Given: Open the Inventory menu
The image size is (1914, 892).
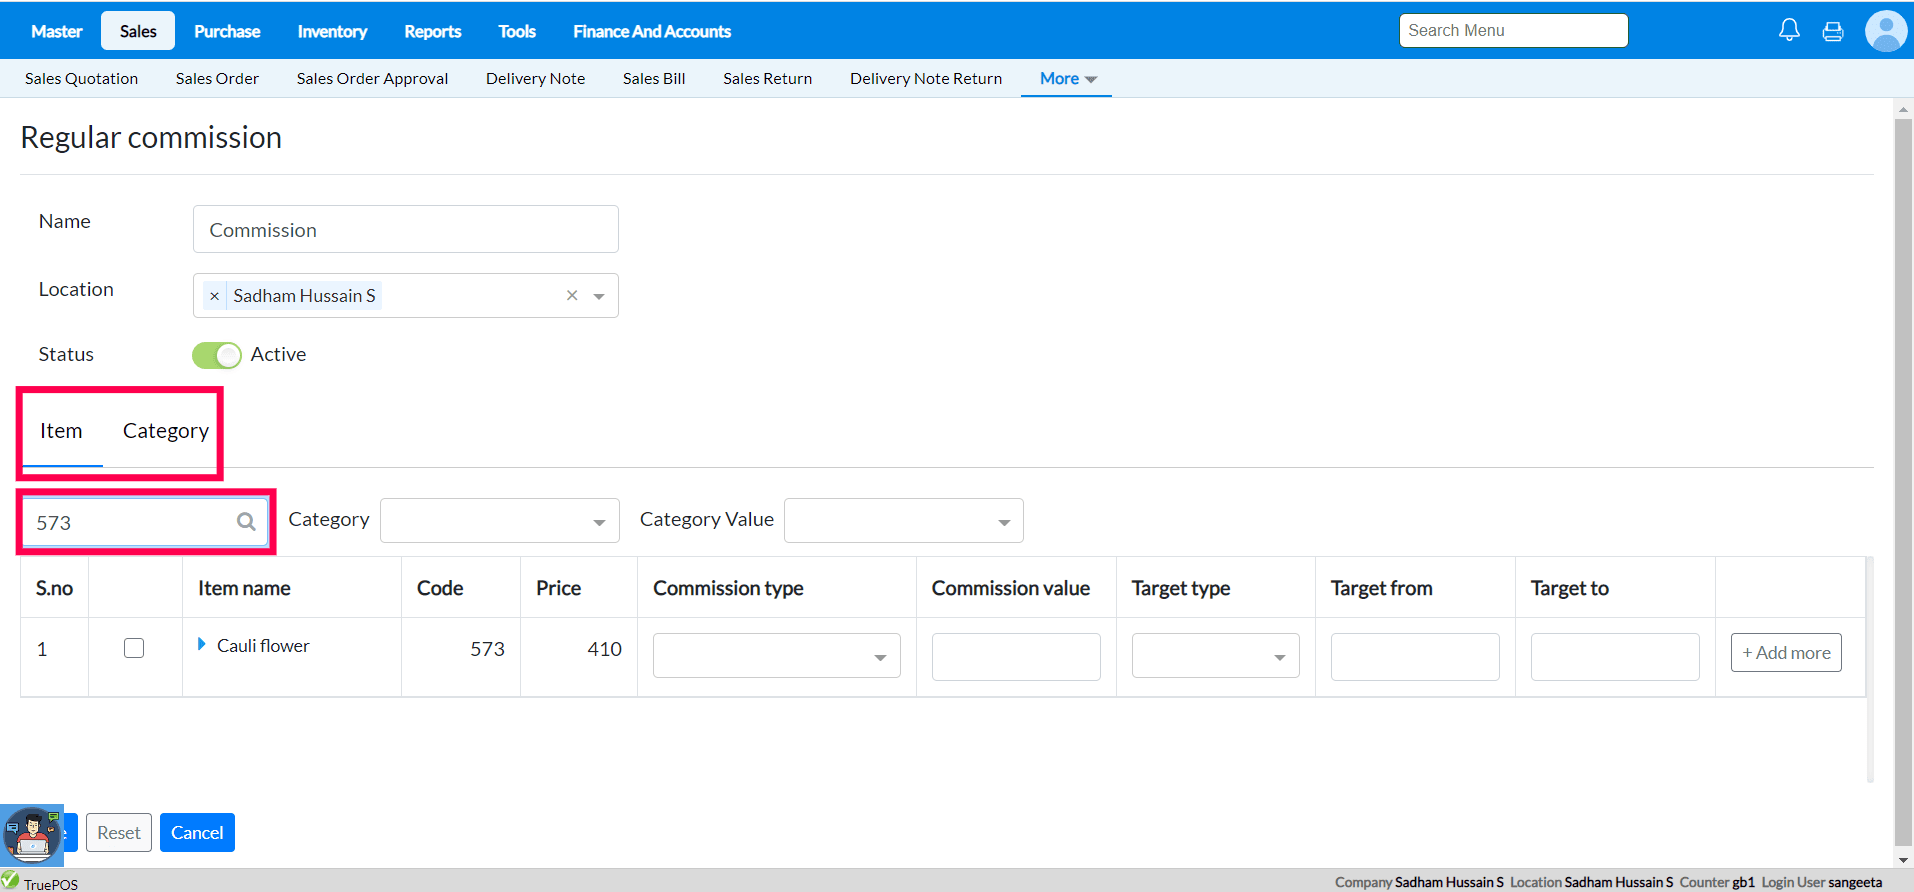Looking at the screenshot, I should coord(332,31).
